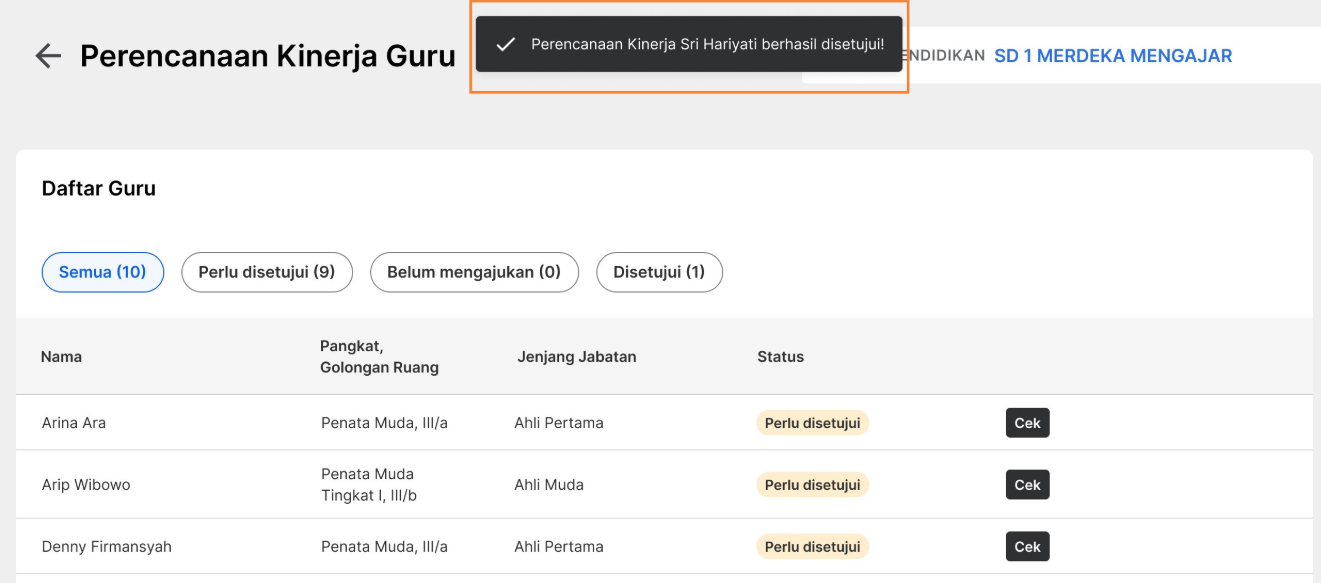Open SD 1 MERDEKA MENGAJAR link
Image resolution: width=1321 pixels, height=583 pixels.
[1112, 56]
